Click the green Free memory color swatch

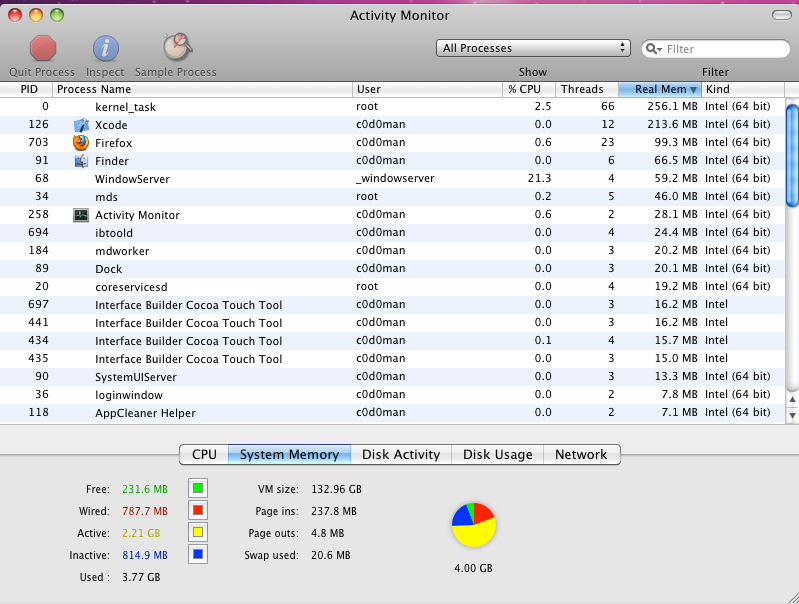coord(198,488)
